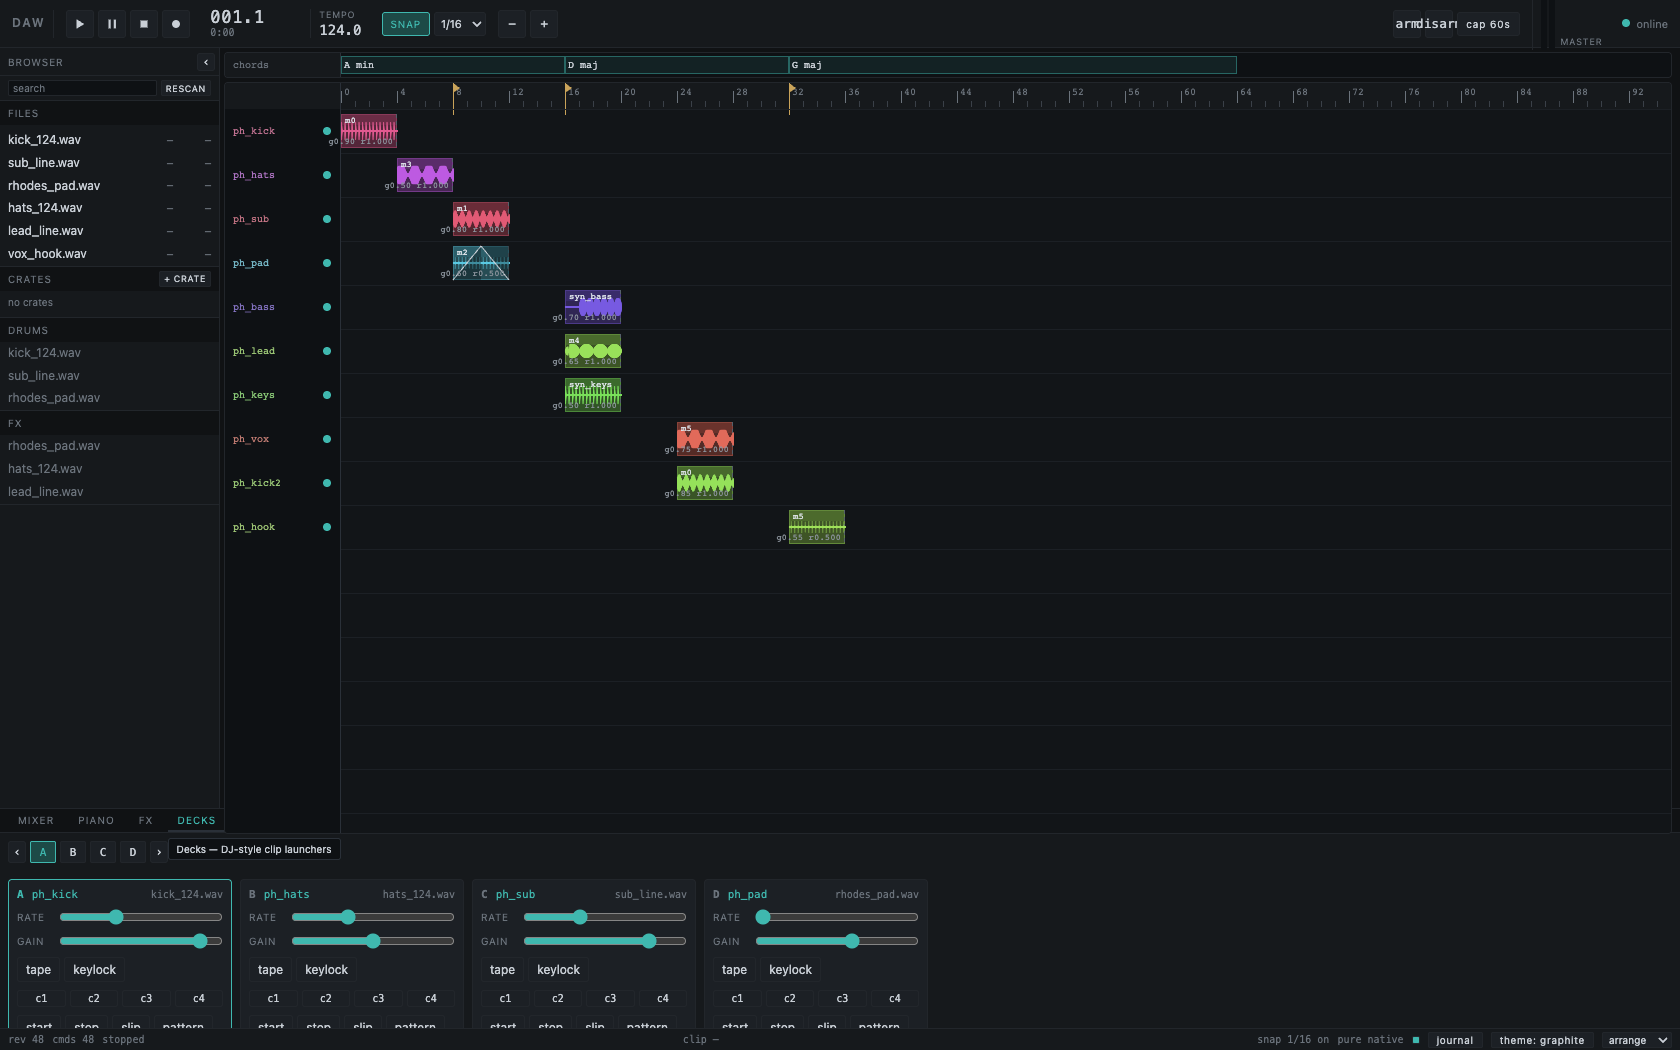The width and height of the screenshot is (1680, 1050).
Task: Change theme: graphite in status bar
Action: 1542,1040
